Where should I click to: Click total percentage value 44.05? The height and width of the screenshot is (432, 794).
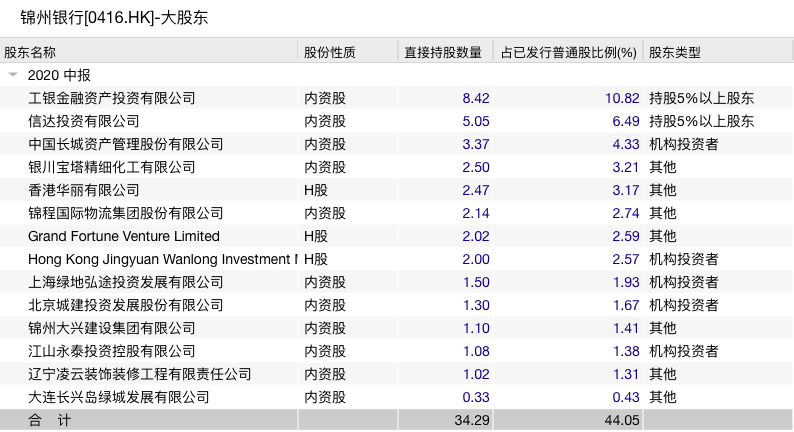point(622,420)
